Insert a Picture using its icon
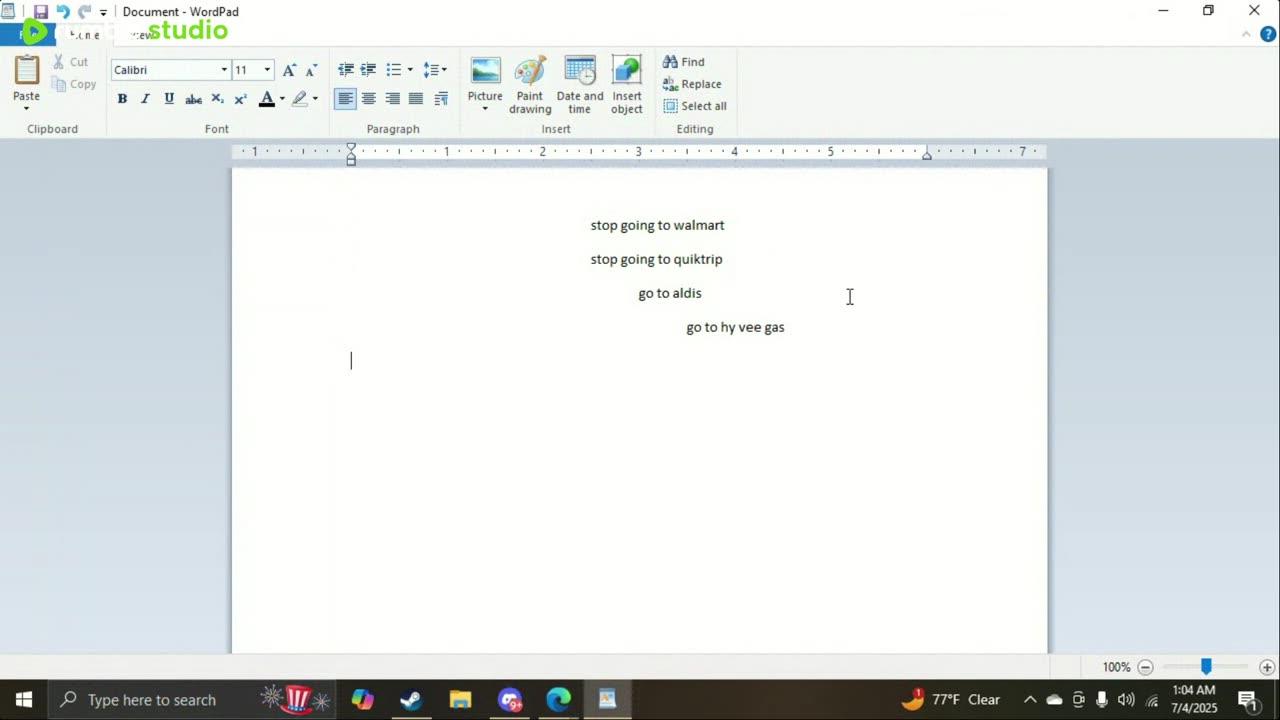Screen dimensions: 1280x720 click(x=485, y=71)
